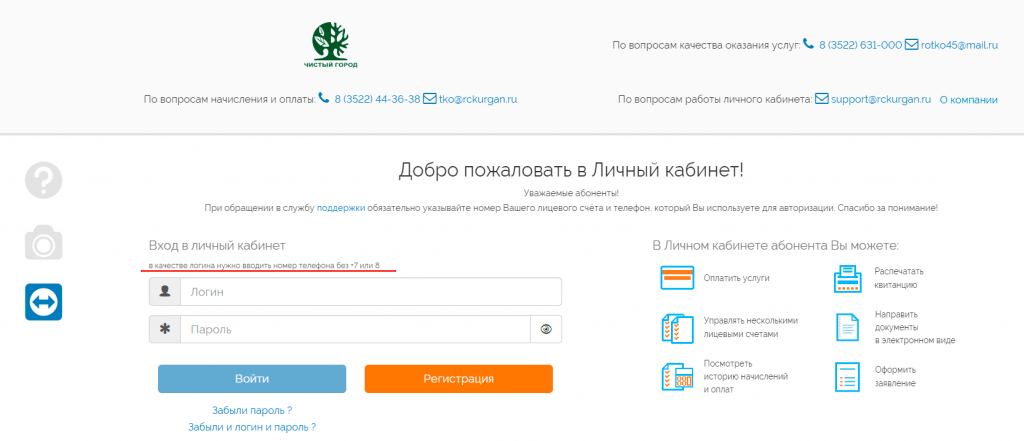The image size is (1024, 441).
Task: Click Направить документы в электронном виде text
Action: click(915, 327)
